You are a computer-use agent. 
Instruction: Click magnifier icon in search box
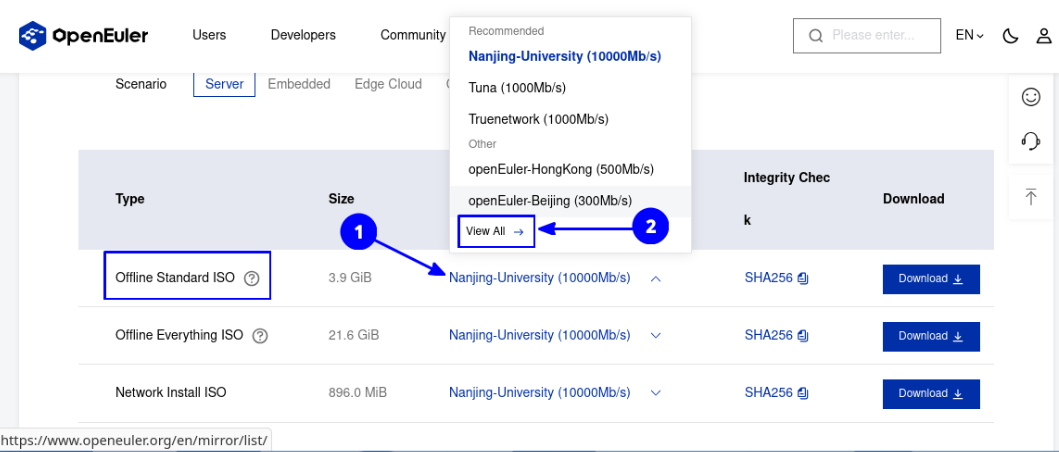click(x=816, y=36)
